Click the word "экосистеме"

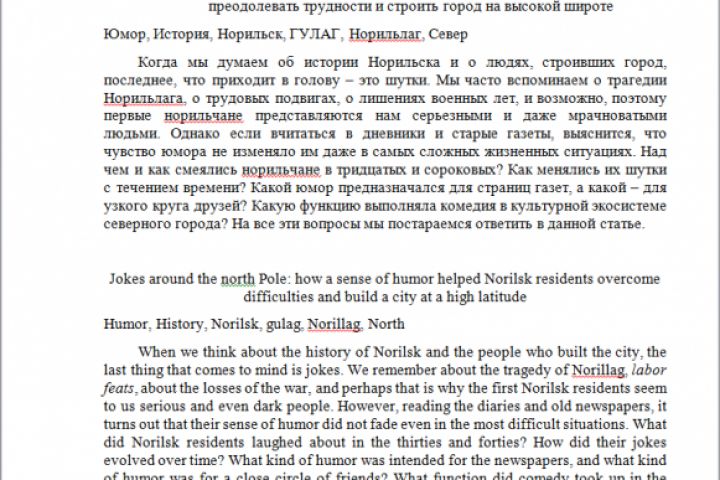click(629, 206)
